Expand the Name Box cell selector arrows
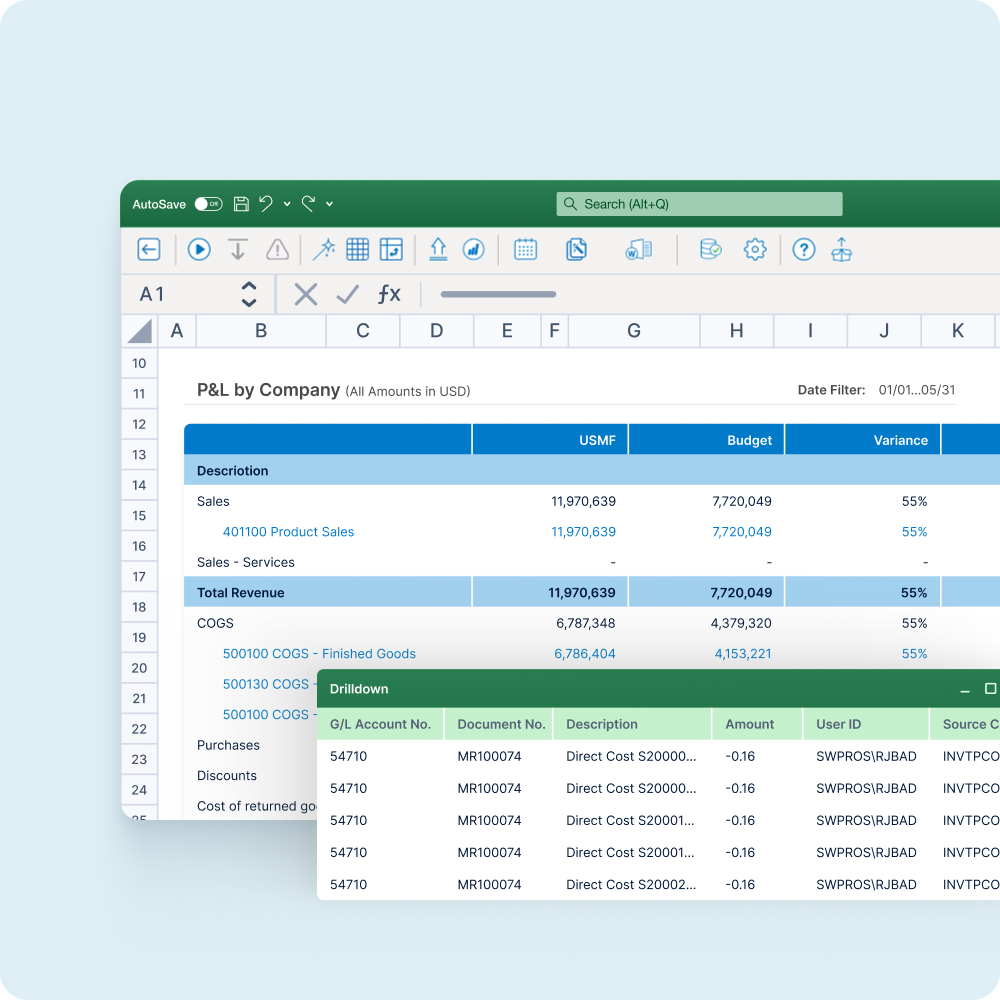1000x1000 pixels. pyautogui.click(x=249, y=294)
